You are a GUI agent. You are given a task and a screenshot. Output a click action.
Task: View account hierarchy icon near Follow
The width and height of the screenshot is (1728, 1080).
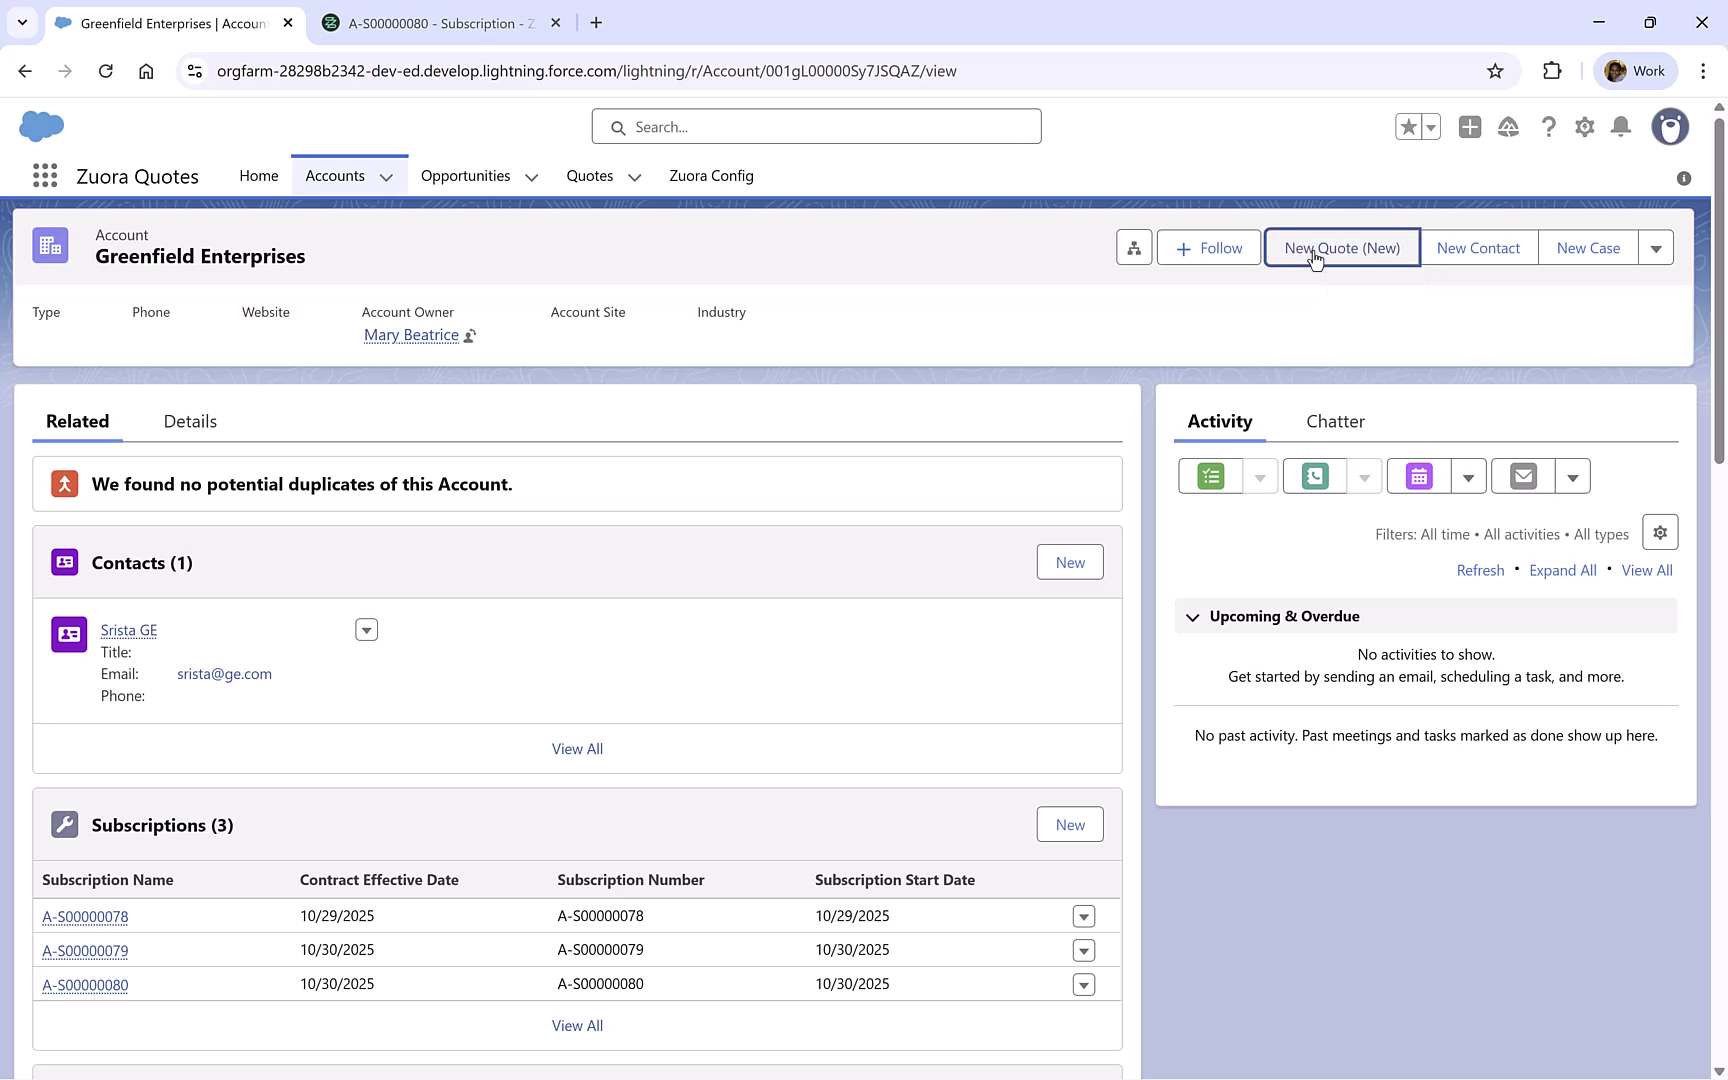(1133, 247)
